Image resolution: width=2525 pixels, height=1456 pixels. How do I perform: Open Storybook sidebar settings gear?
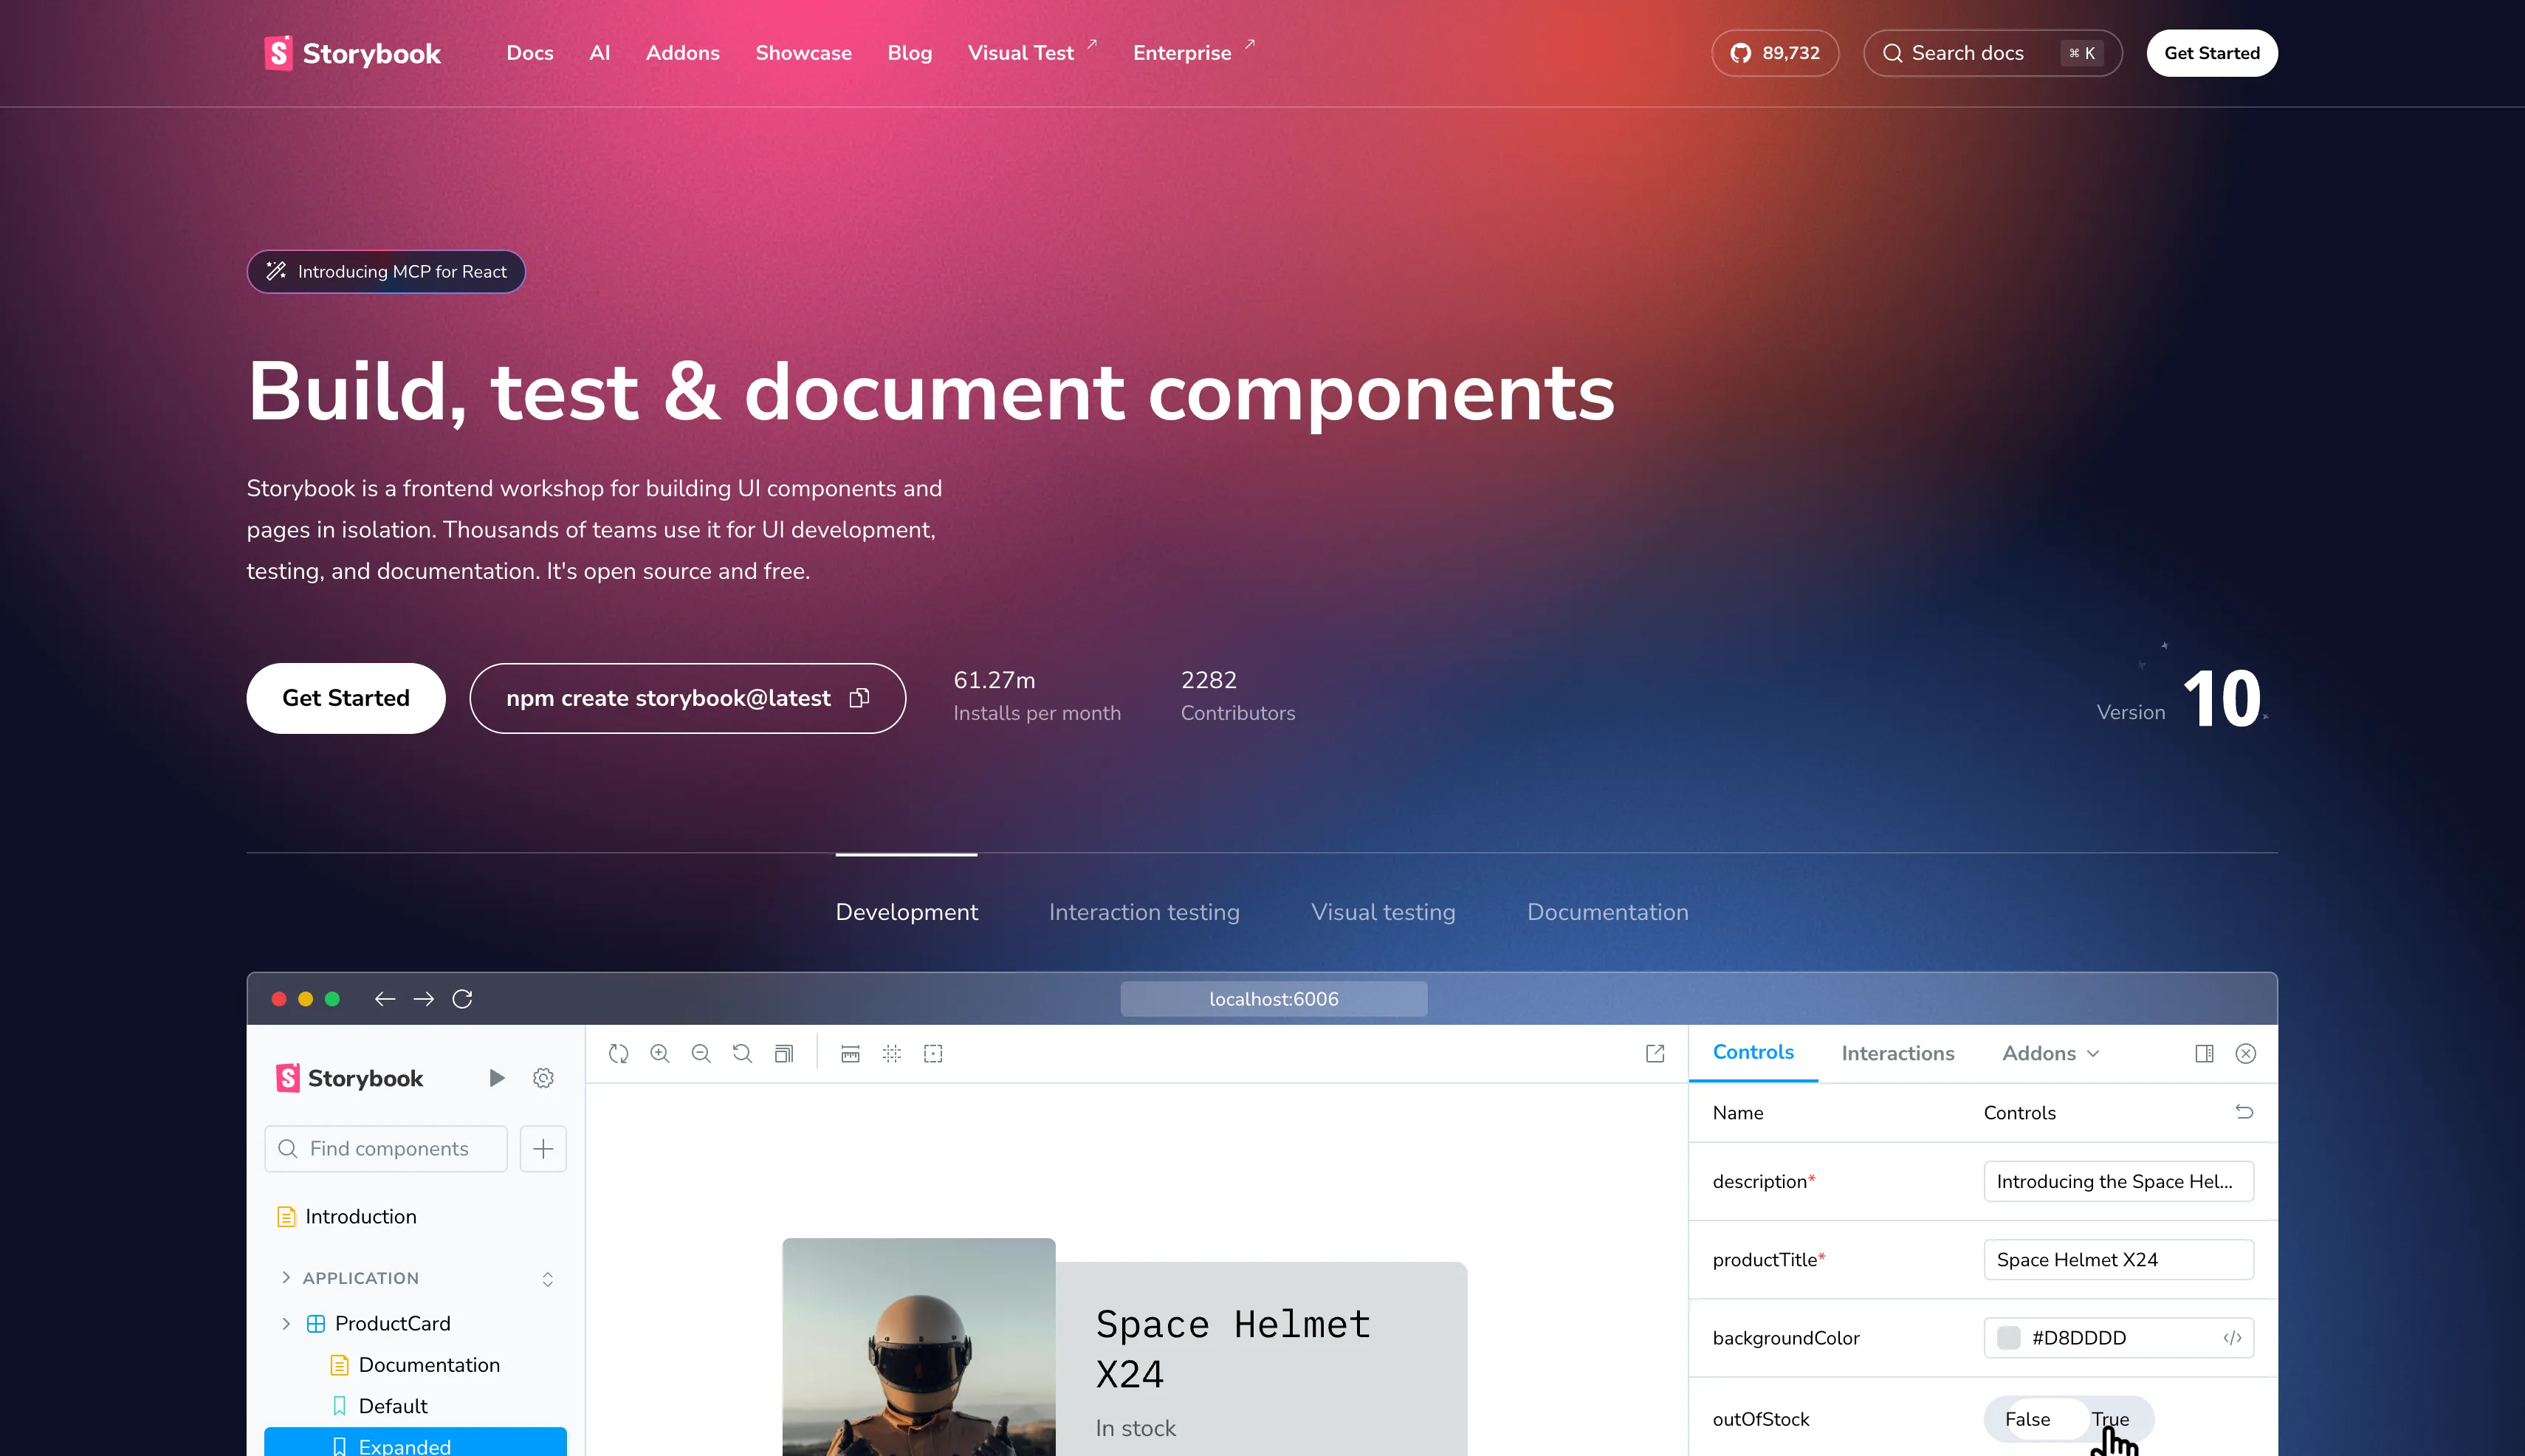[x=543, y=1078]
